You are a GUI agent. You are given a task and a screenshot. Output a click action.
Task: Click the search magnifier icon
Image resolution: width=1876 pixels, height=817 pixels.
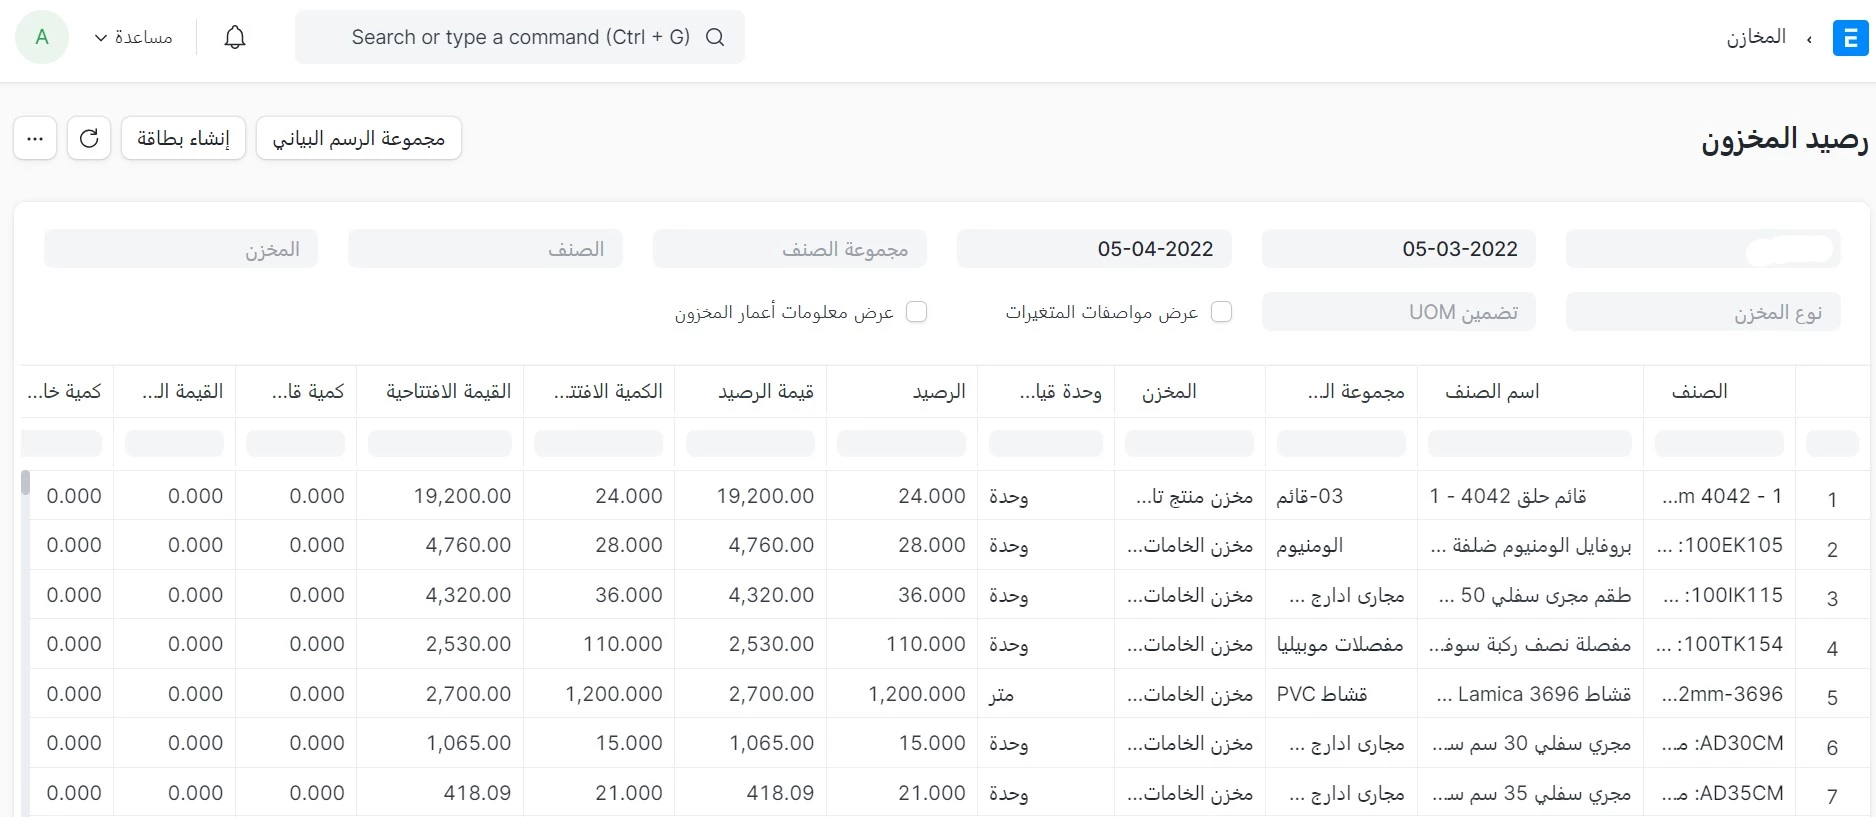tap(715, 37)
